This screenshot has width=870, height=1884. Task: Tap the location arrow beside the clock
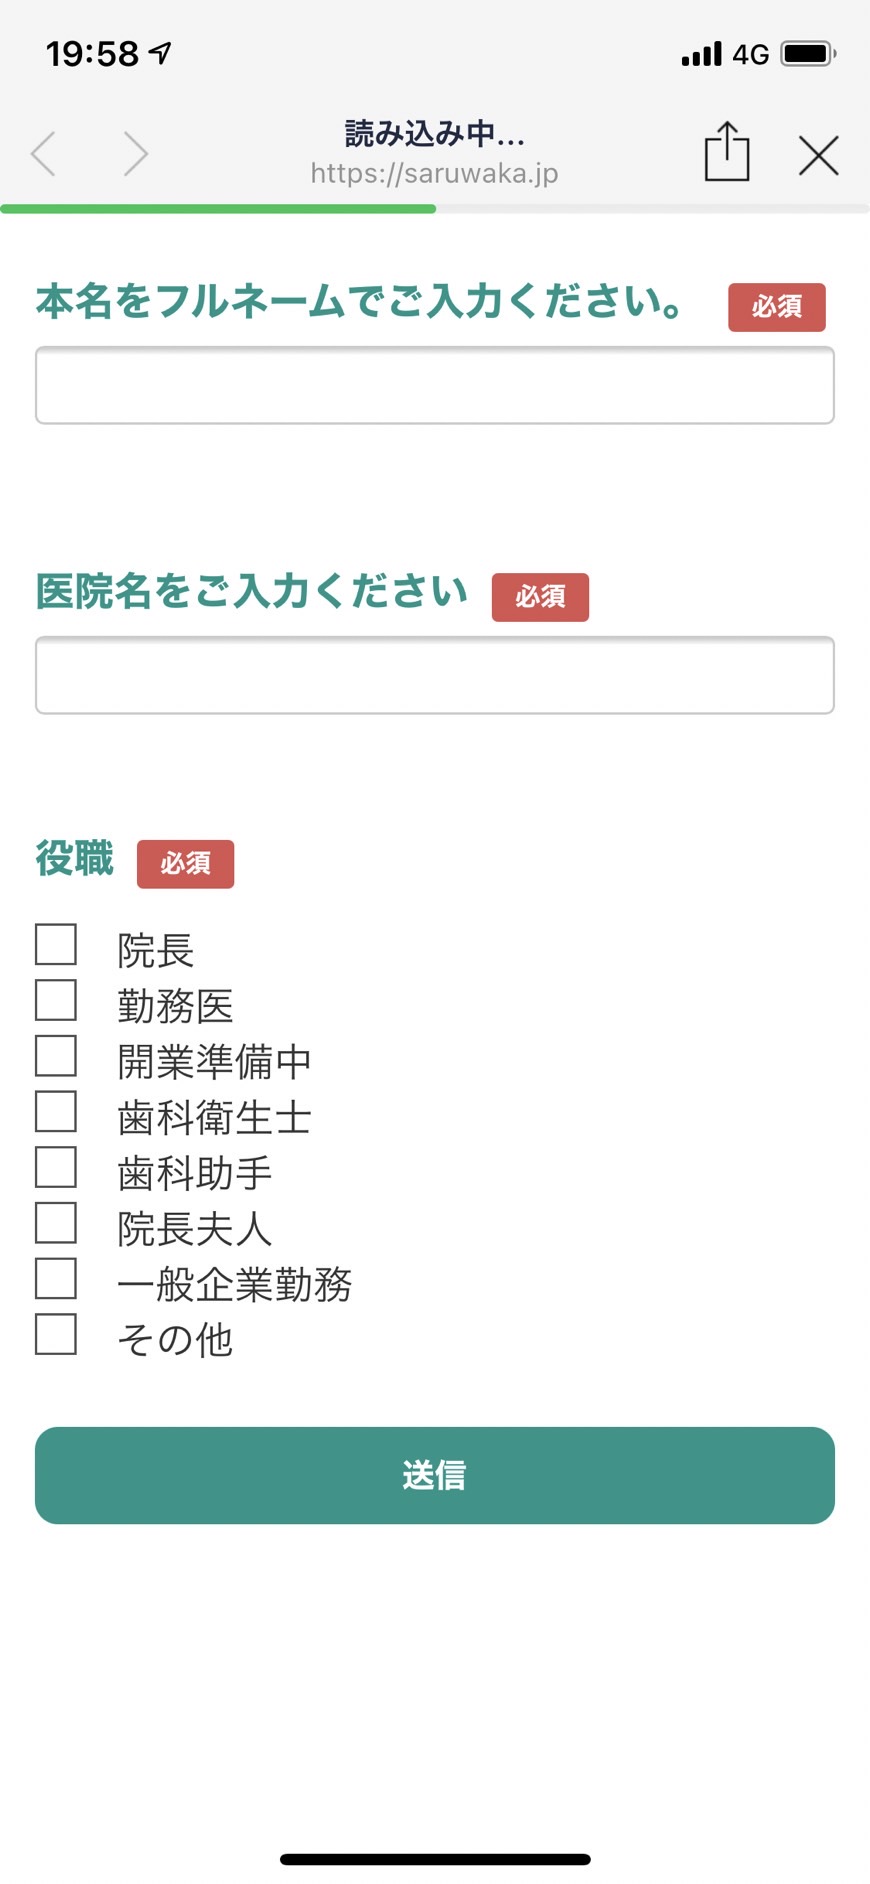[x=160, y=53]
